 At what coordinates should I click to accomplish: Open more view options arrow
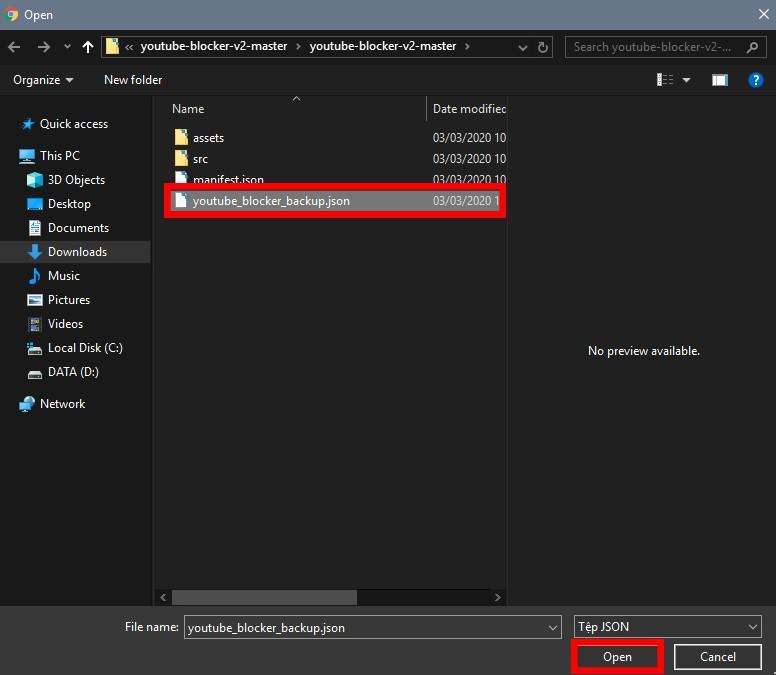pos(686,80)
